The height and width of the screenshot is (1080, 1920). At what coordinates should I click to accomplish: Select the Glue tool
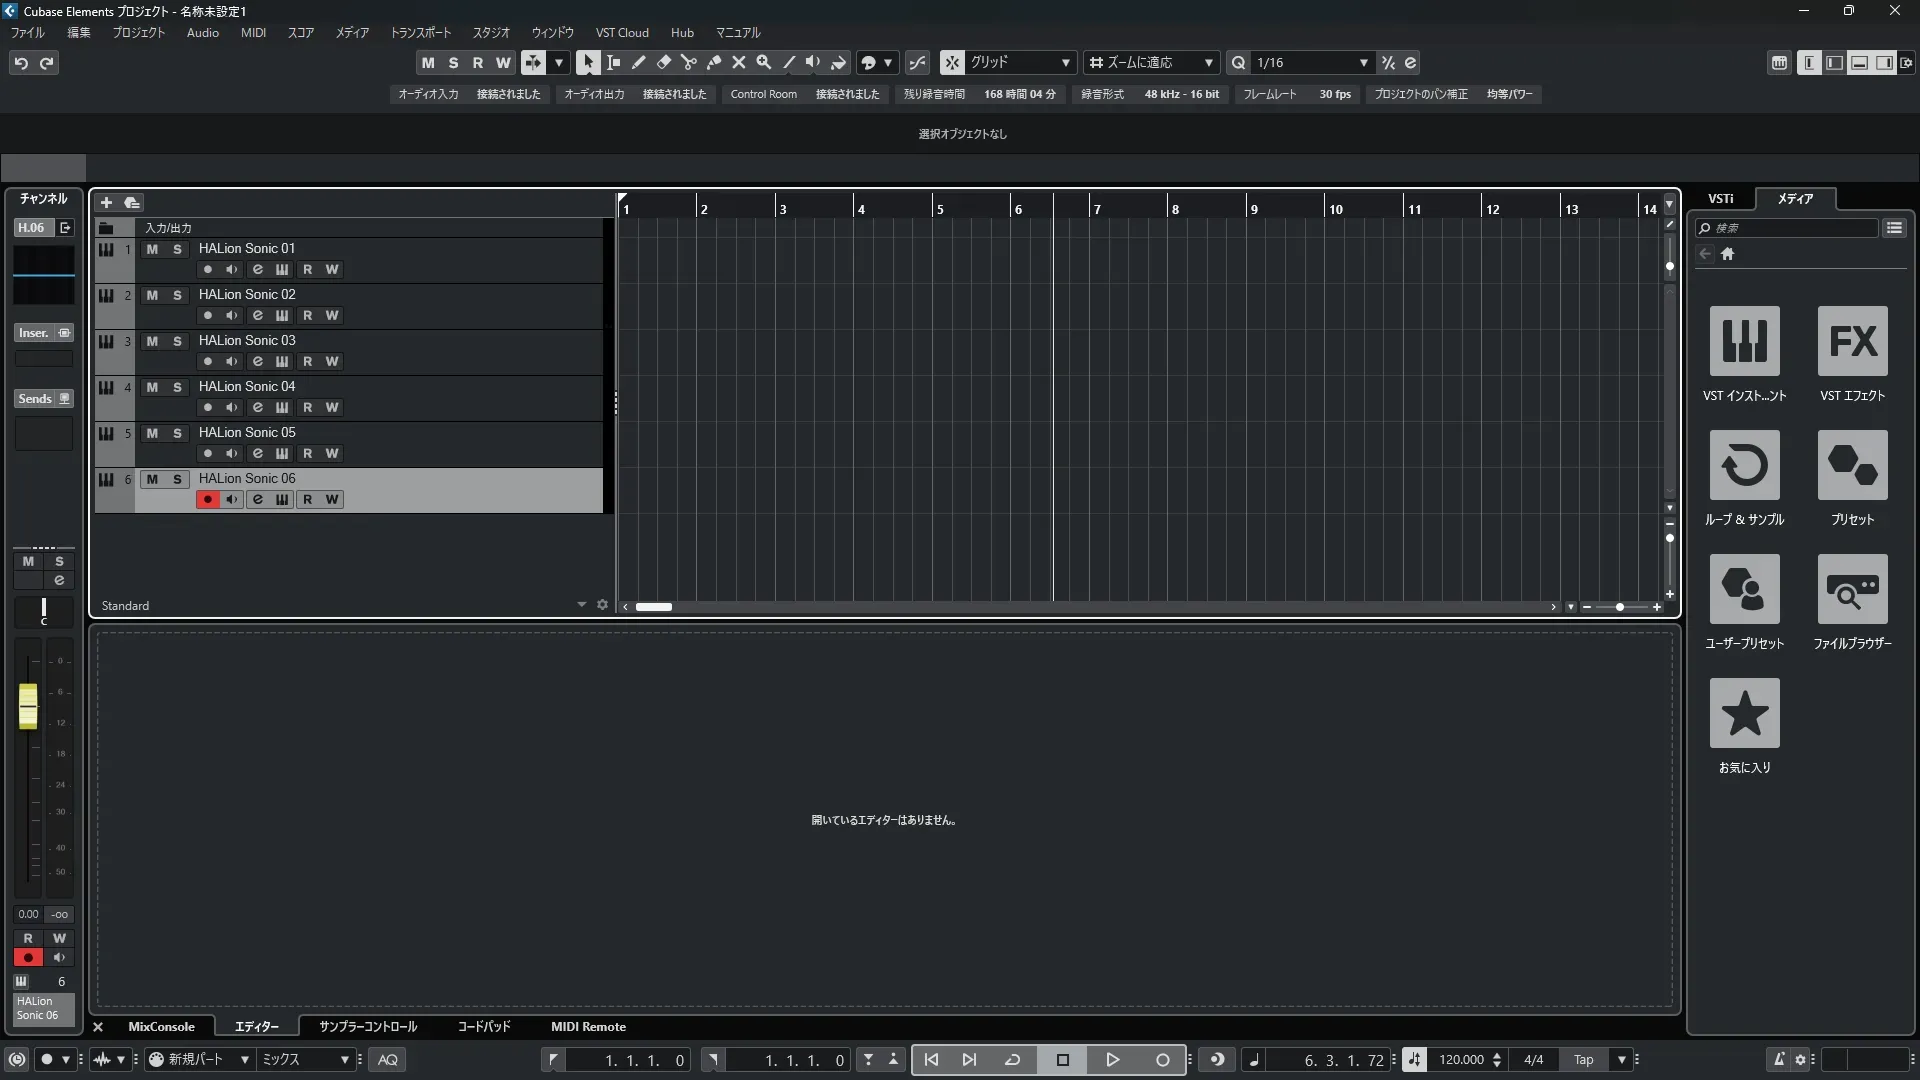pos(714,63)
